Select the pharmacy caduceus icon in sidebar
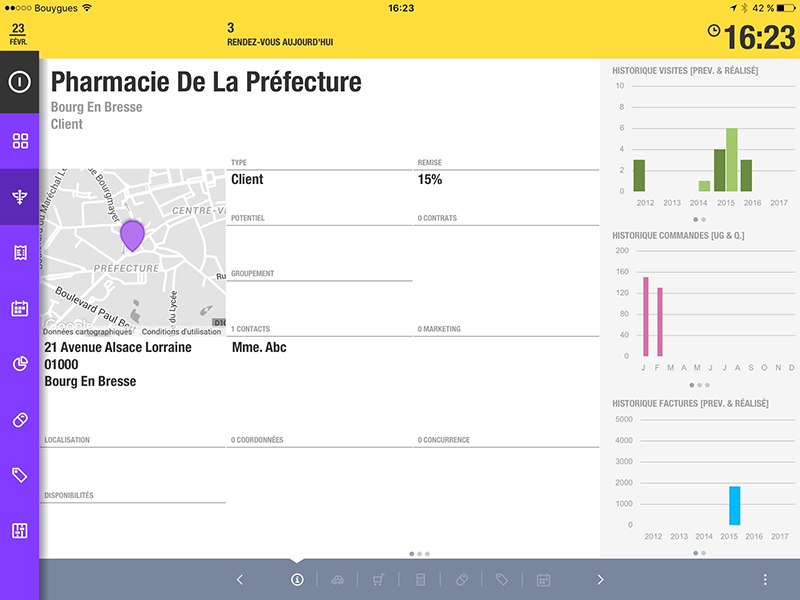The image size is (800, 600). point(19,197)
